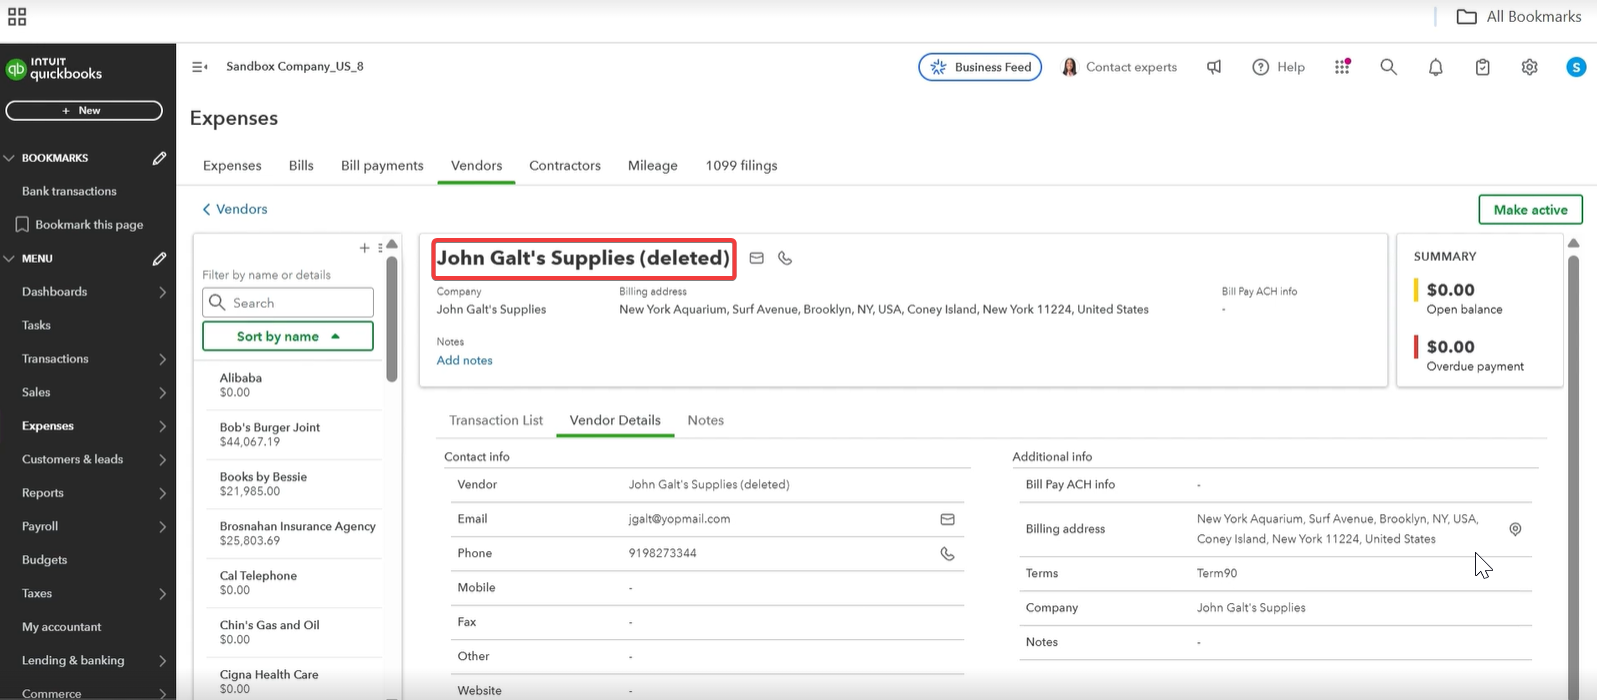The height and width of the screenshot is (700, 1597).
Task: Open the apps grid in header
Action: pyautogui.click(x=1342, y=67)
